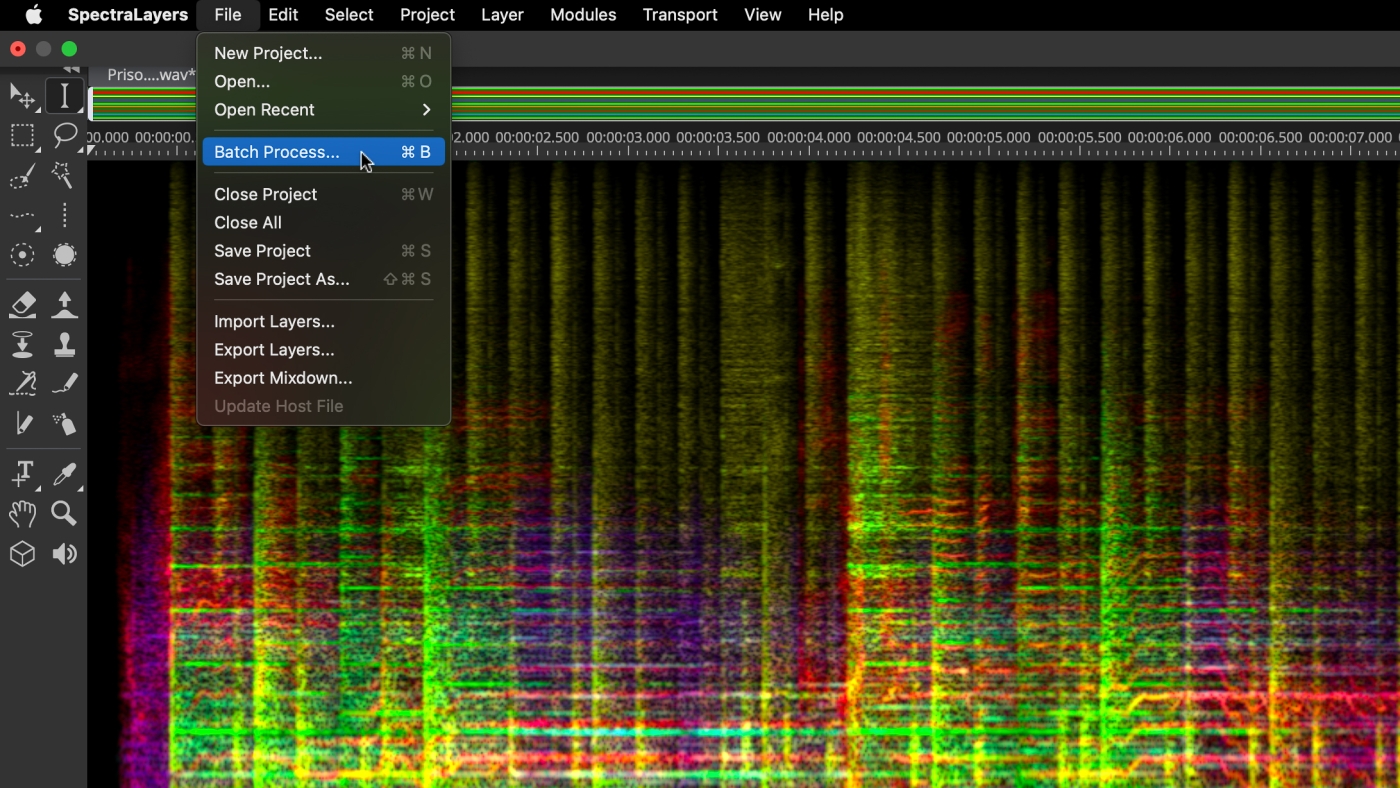1400x788 pixels.
Task: Select the rectangular selection tool
Action: tap(22, 136)
